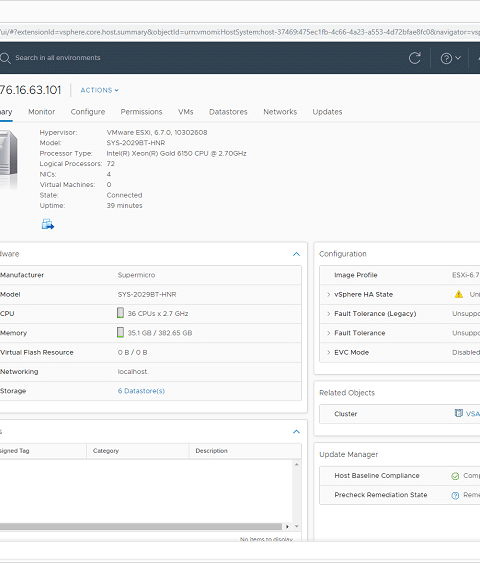Viewport: 480px width, 563px height.
Task: Expand the vSphere HA State row
Action: (x=328, y=294)
